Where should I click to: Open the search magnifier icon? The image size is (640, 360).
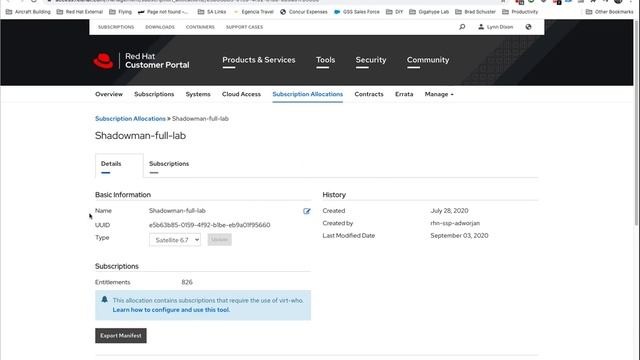(462, 27)
